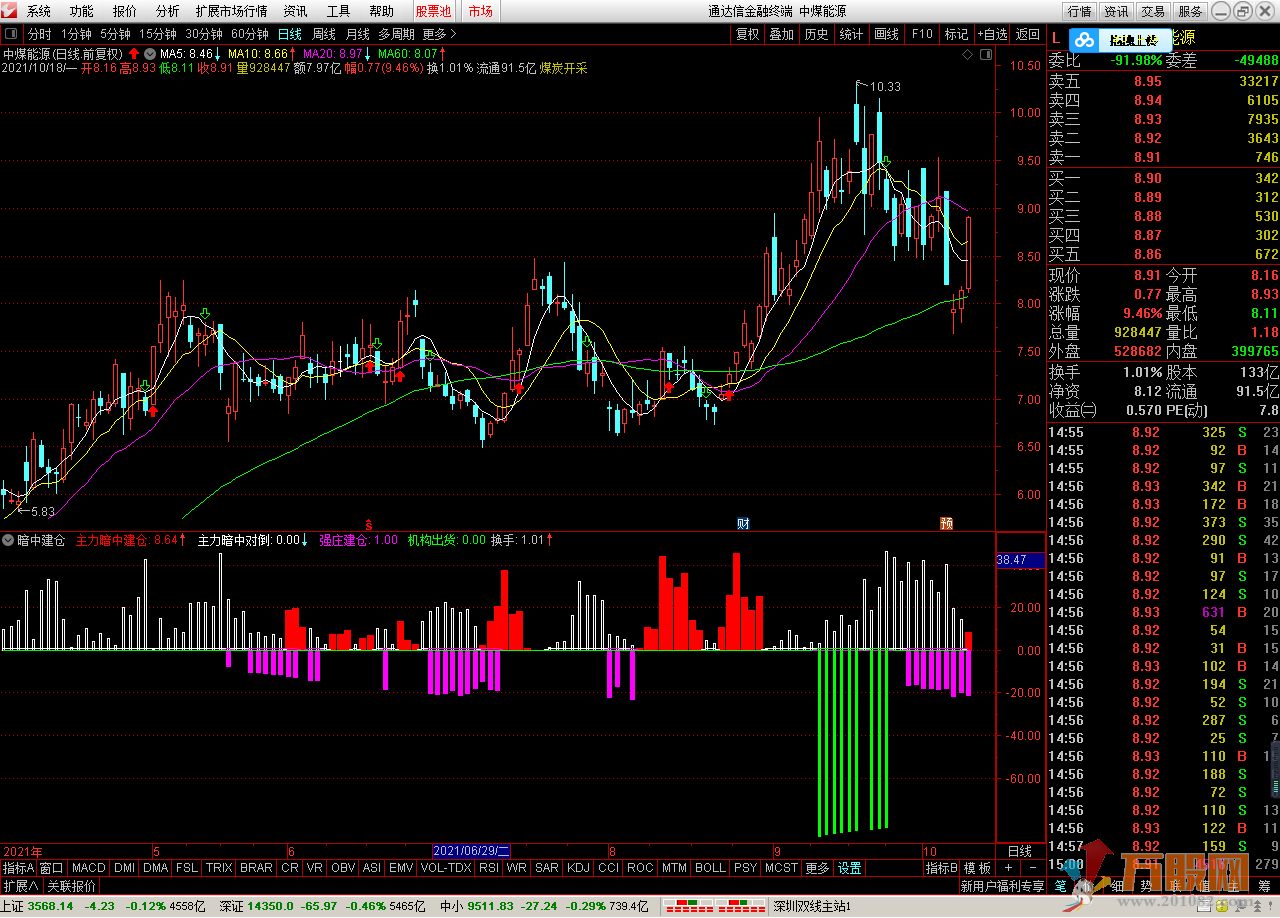Click the 历史 toolbar button
The height and width of the screenshot is (918, 1280).
(x=816, y=34)
